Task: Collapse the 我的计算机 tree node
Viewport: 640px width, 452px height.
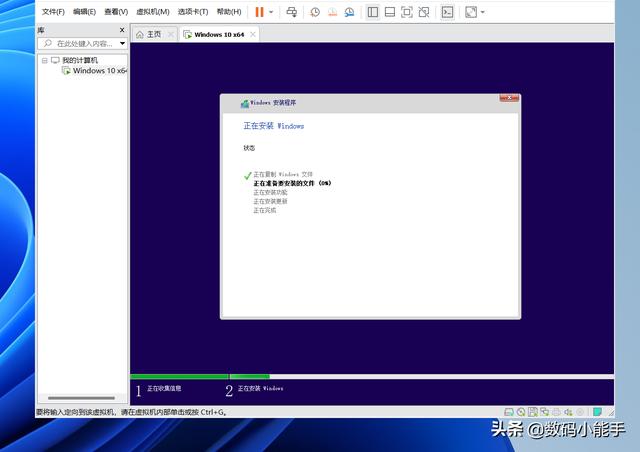Action: [x=44, y=60]
